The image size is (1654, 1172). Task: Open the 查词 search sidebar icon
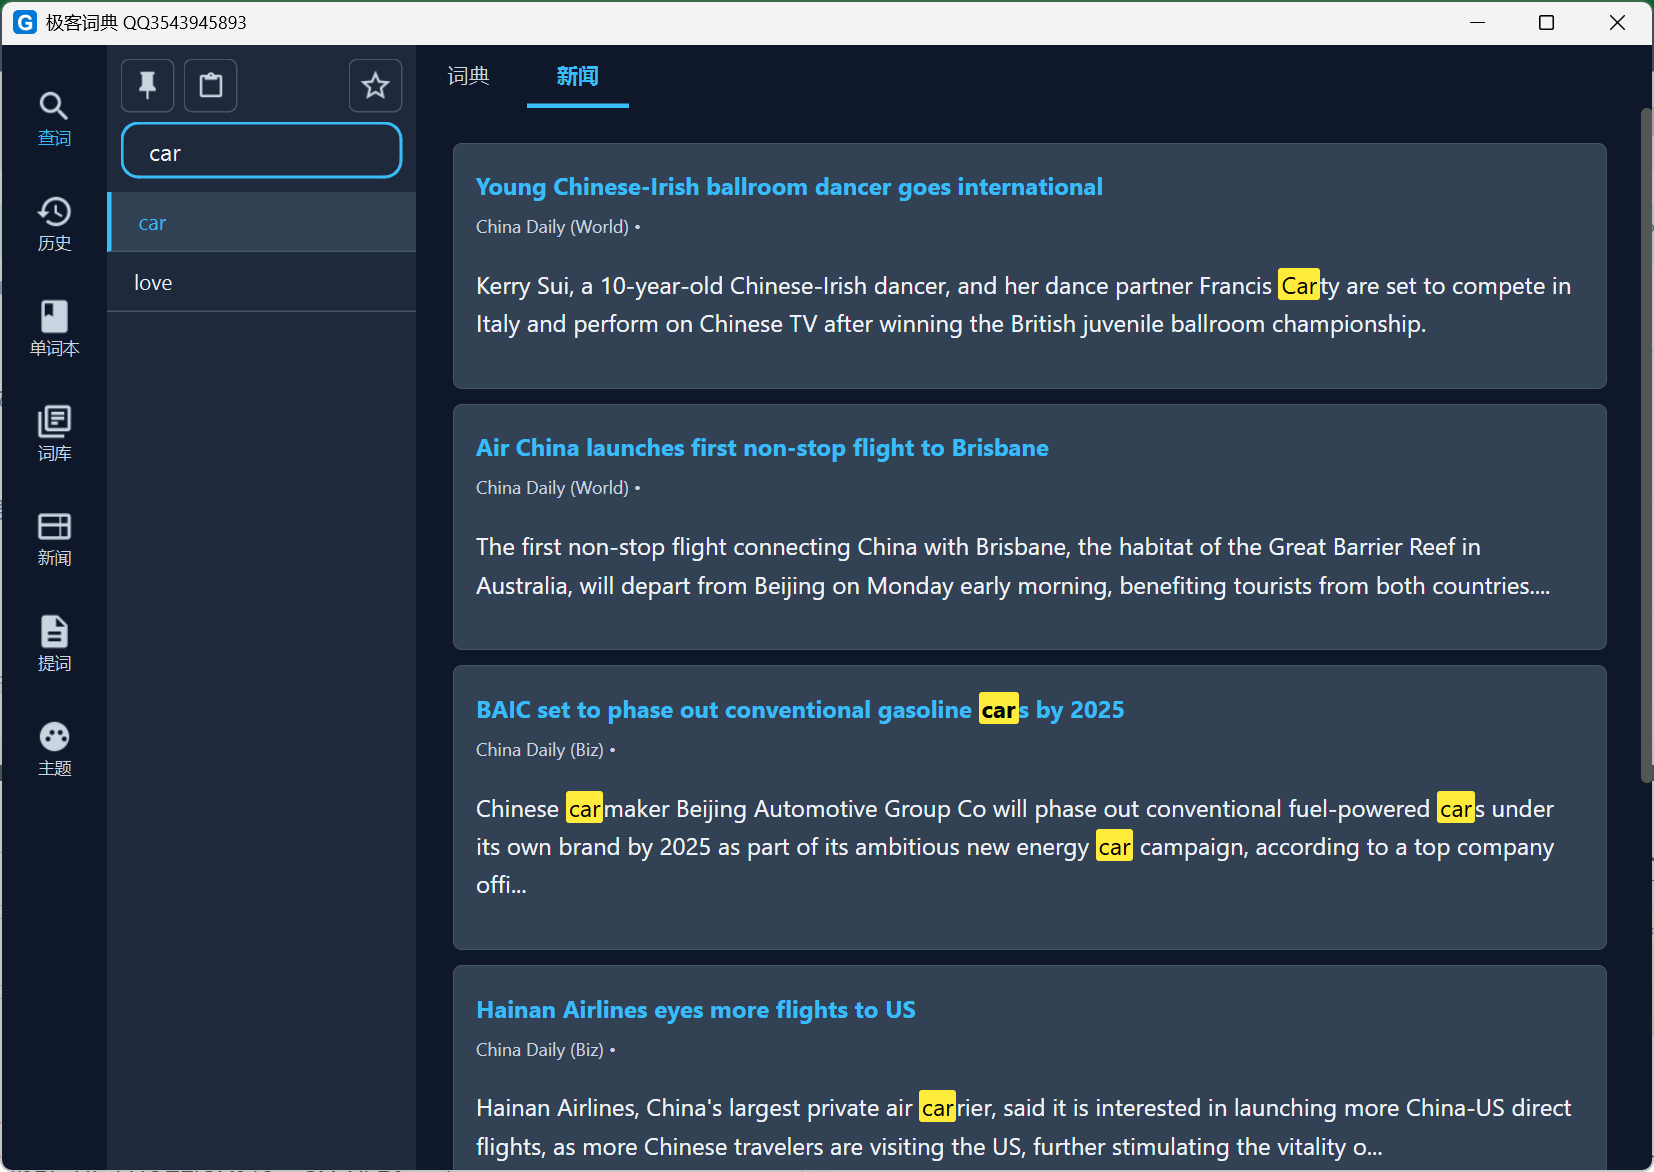coord(54,118)
